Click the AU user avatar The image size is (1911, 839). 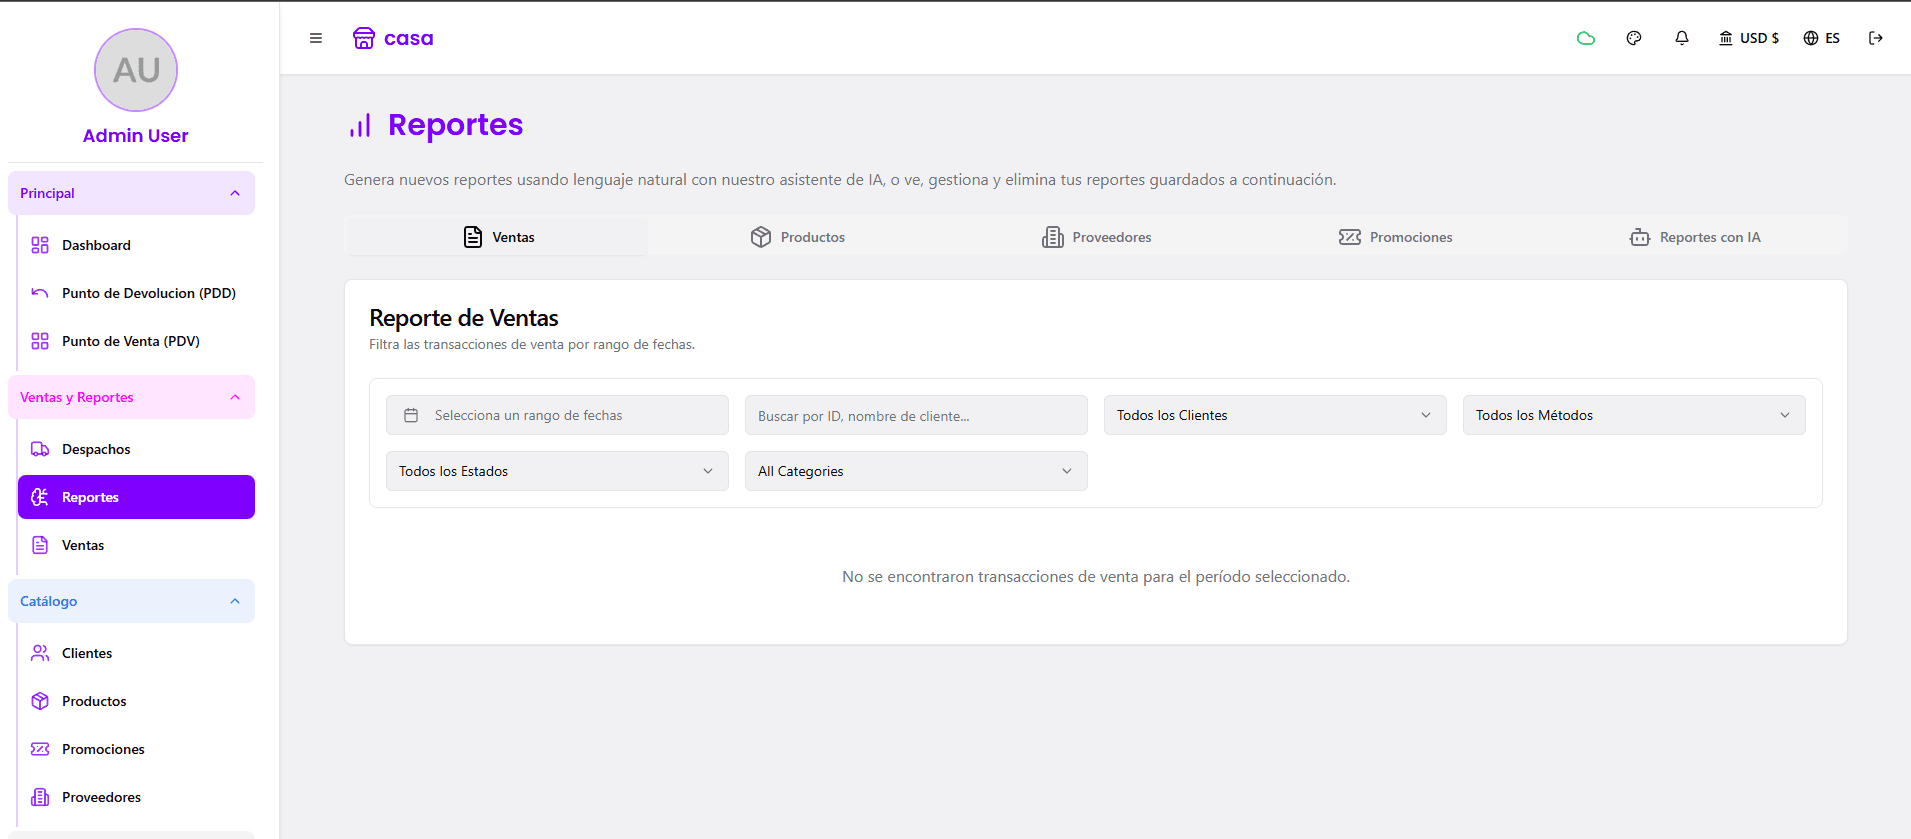(136, 70)
